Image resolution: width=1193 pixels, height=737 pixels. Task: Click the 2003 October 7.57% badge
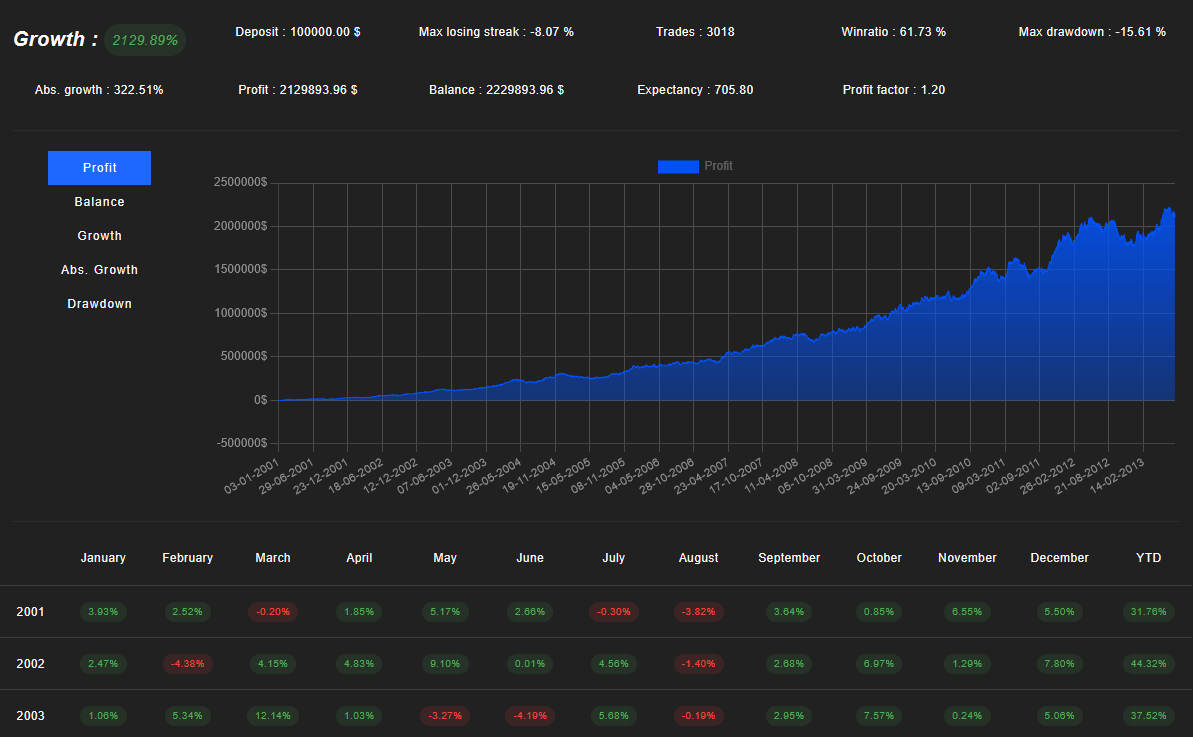879,716
